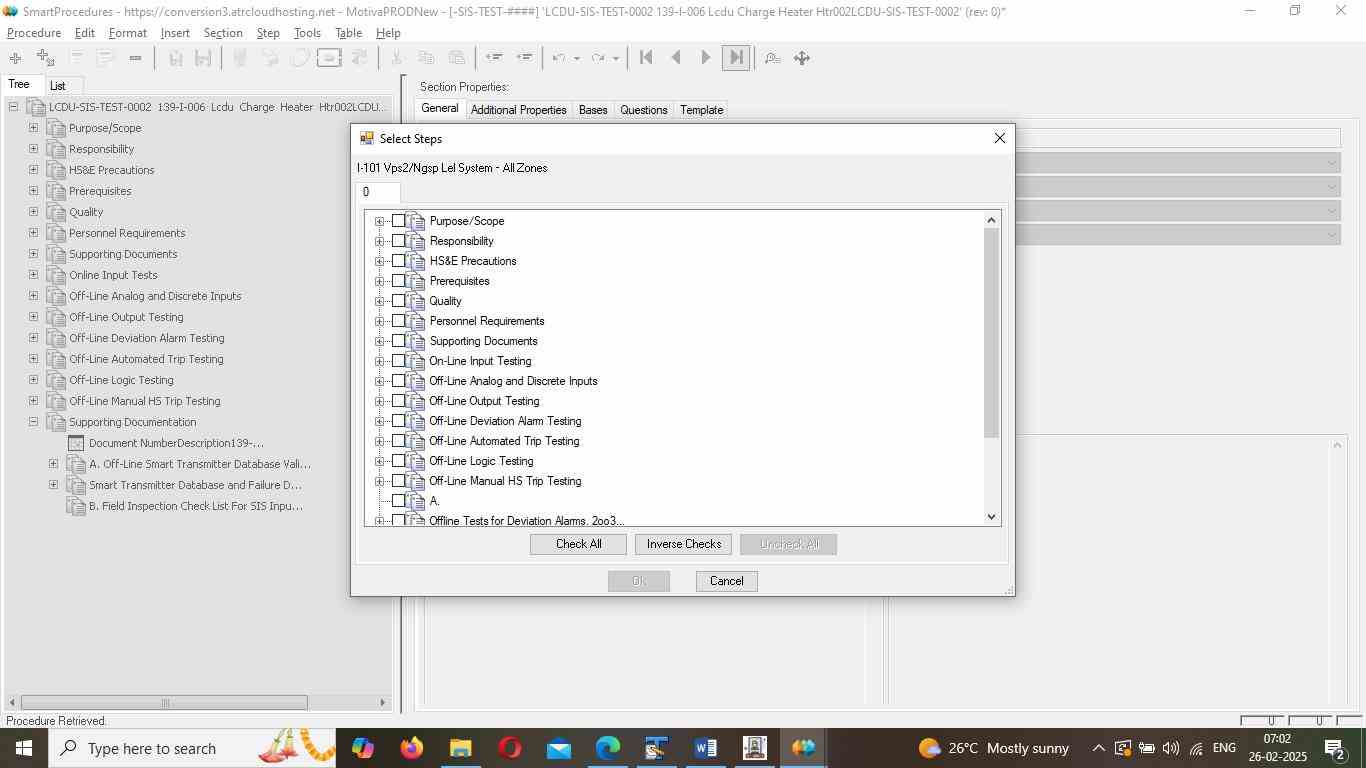1366x768 pixels.
Task: Open the Tools menu
Action: click(x=307, y=33)
